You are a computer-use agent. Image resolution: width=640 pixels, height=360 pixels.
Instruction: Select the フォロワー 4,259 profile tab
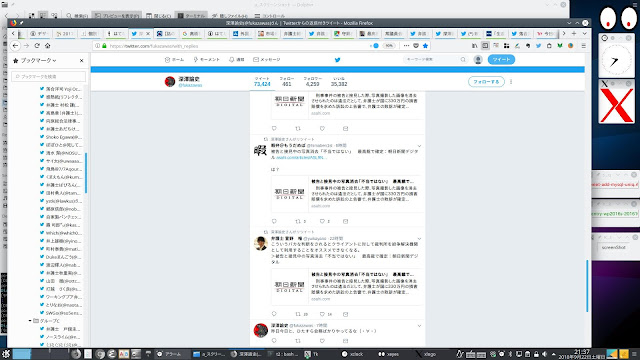pyautogui.click(x=313, y=82)
